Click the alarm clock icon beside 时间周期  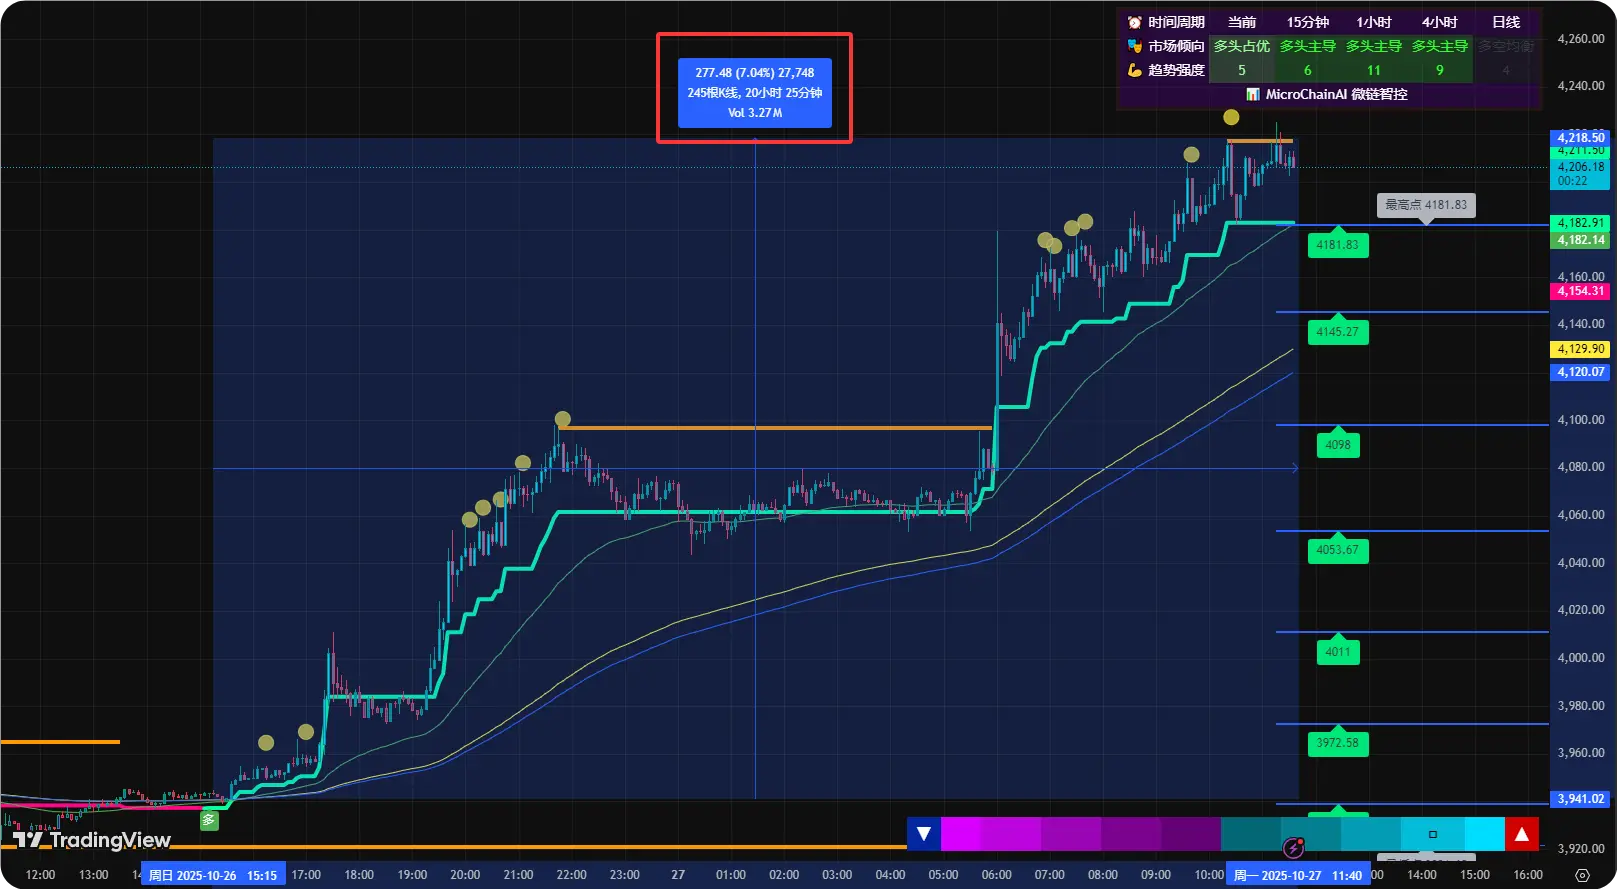[x=1134, y=22]
